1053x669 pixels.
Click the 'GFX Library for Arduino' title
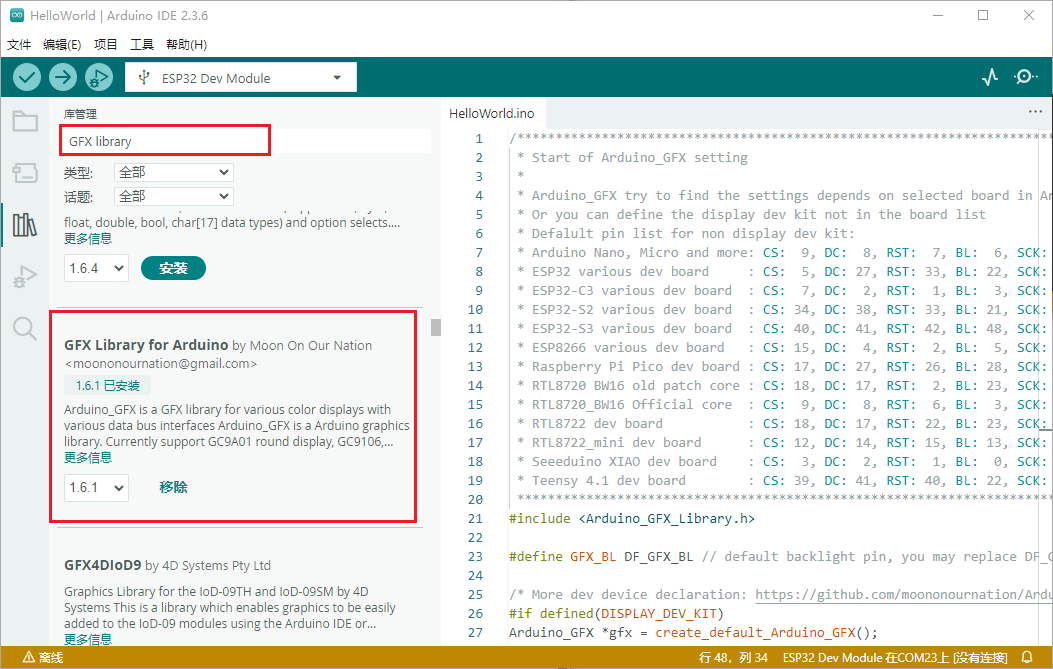[146, 345]
